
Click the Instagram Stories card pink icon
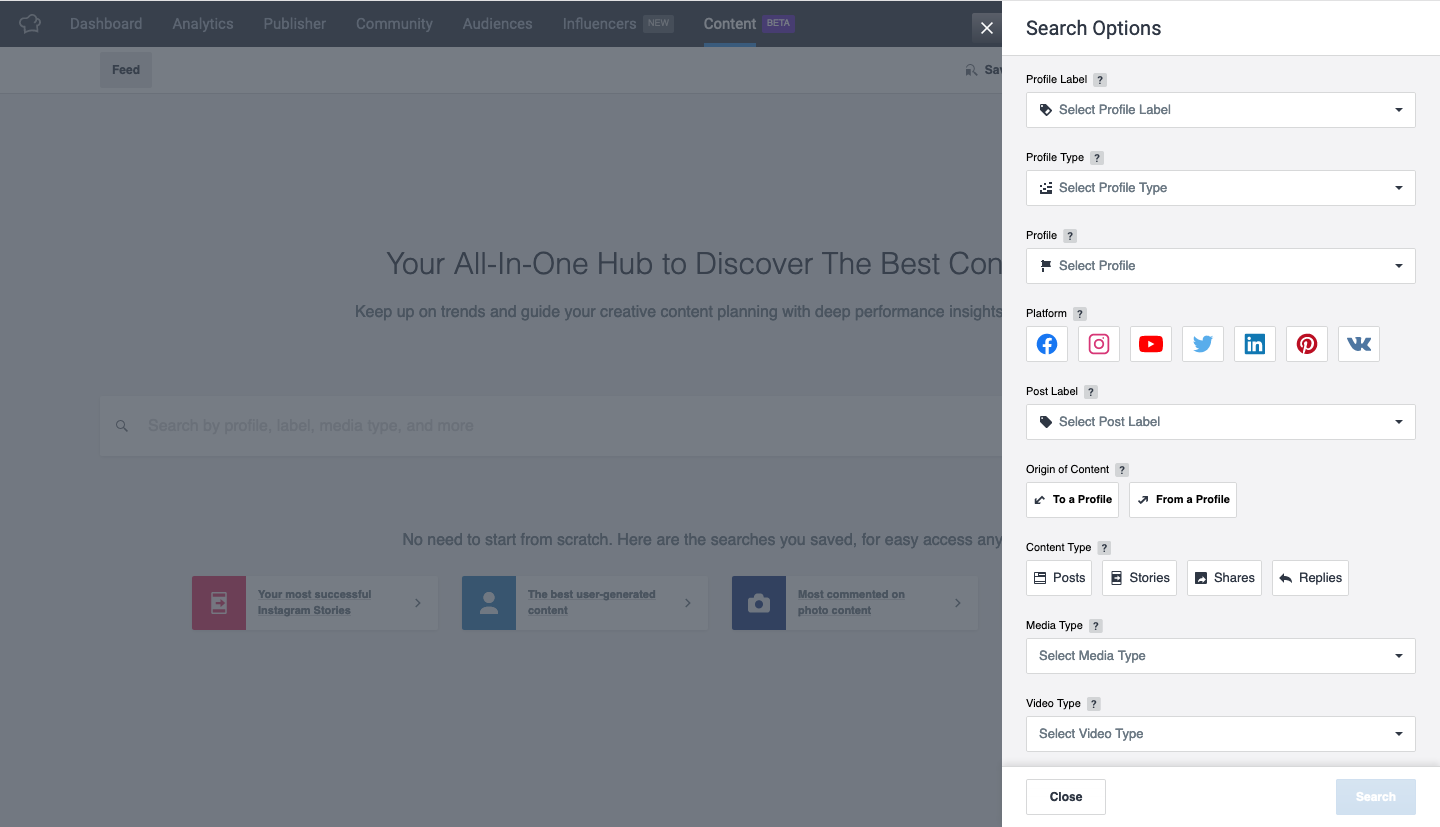(x=219, y=603)
